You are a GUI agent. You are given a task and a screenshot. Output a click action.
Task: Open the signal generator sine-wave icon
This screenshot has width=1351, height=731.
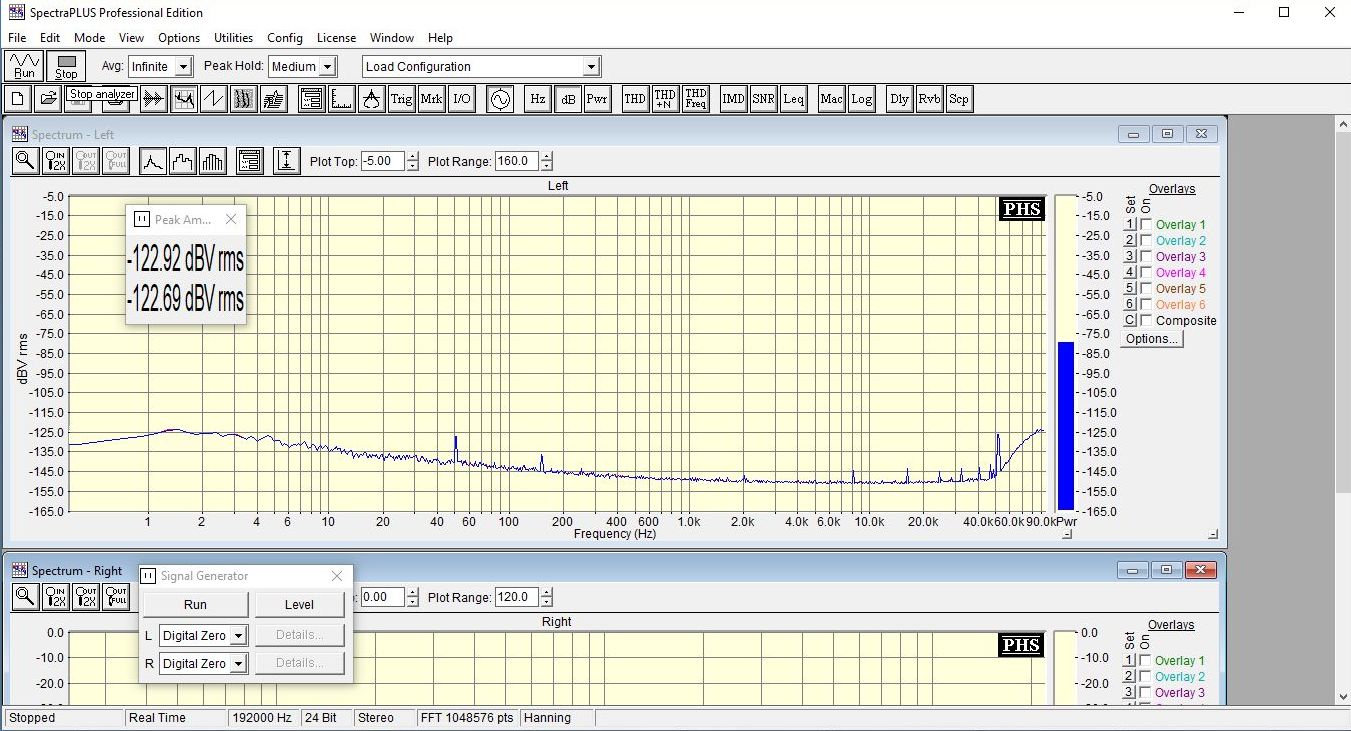point(499,99)
